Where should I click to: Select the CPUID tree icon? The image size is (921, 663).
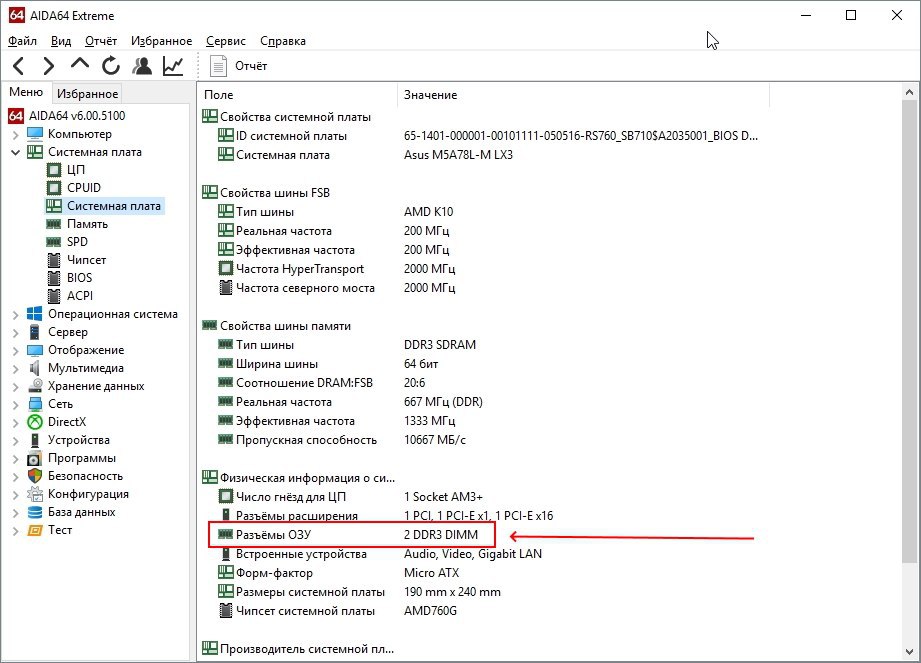(53, 188)
